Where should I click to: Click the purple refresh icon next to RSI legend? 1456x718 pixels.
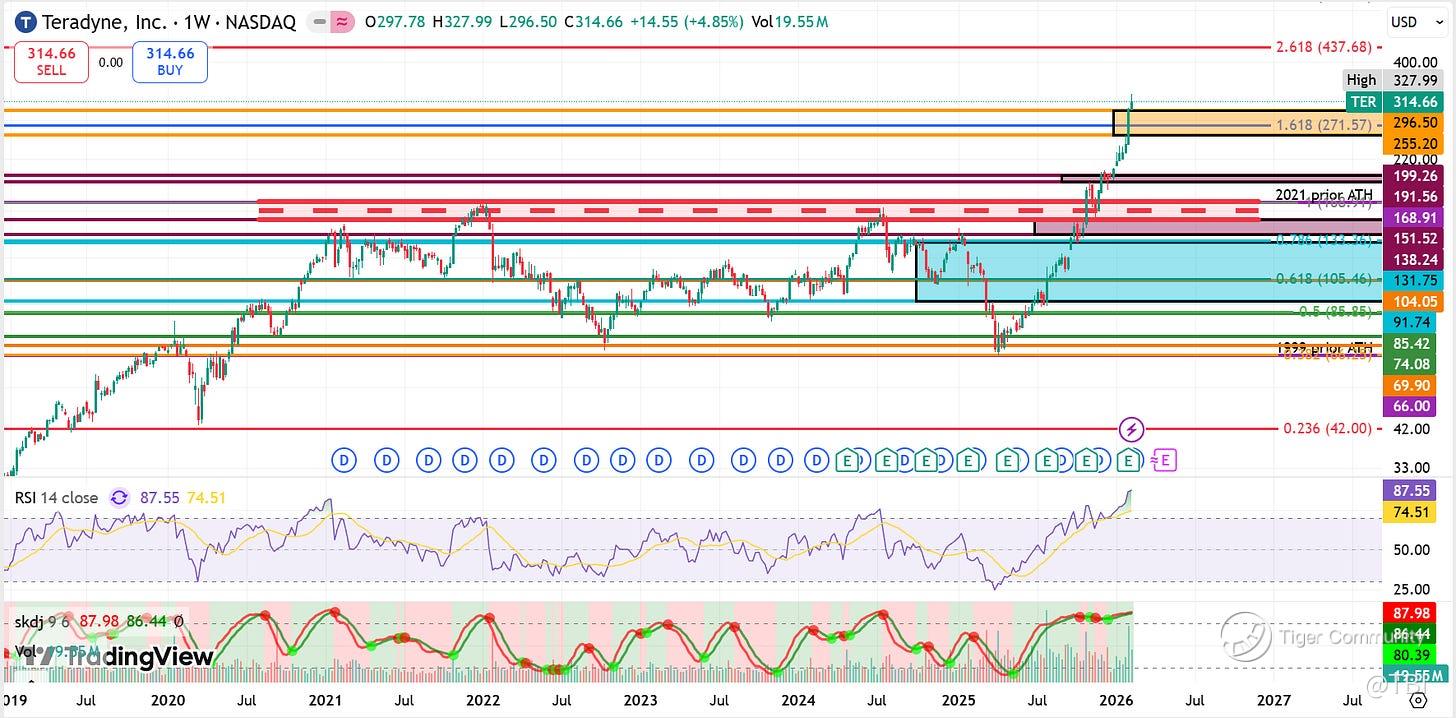[119, 497]
